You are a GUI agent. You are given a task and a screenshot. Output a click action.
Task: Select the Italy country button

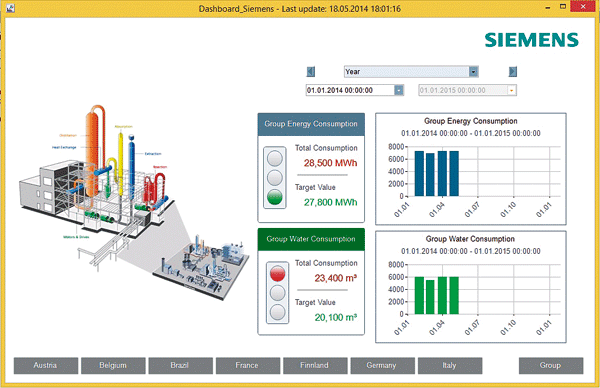(450, 365)
